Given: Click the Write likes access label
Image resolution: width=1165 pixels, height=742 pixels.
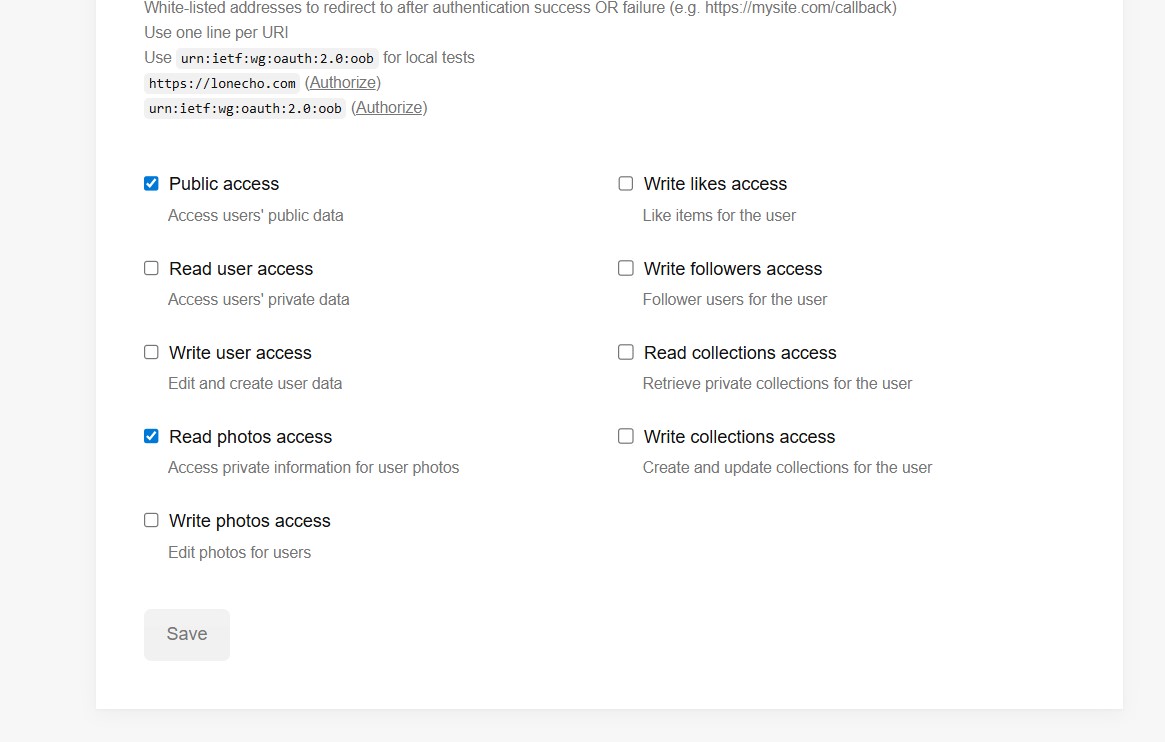Looking at the screenshot, I should 715,184.
